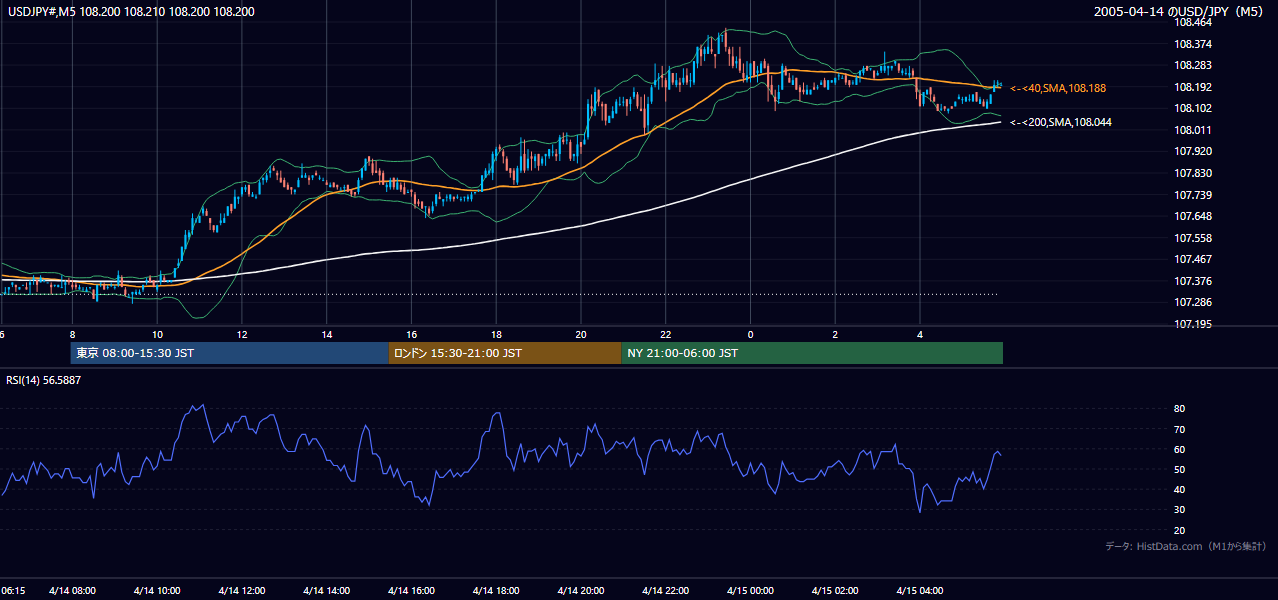Click hour label 14 on upper time axis
The height and width of the screenshot is (600, 1278).
(x=327, y=334)
